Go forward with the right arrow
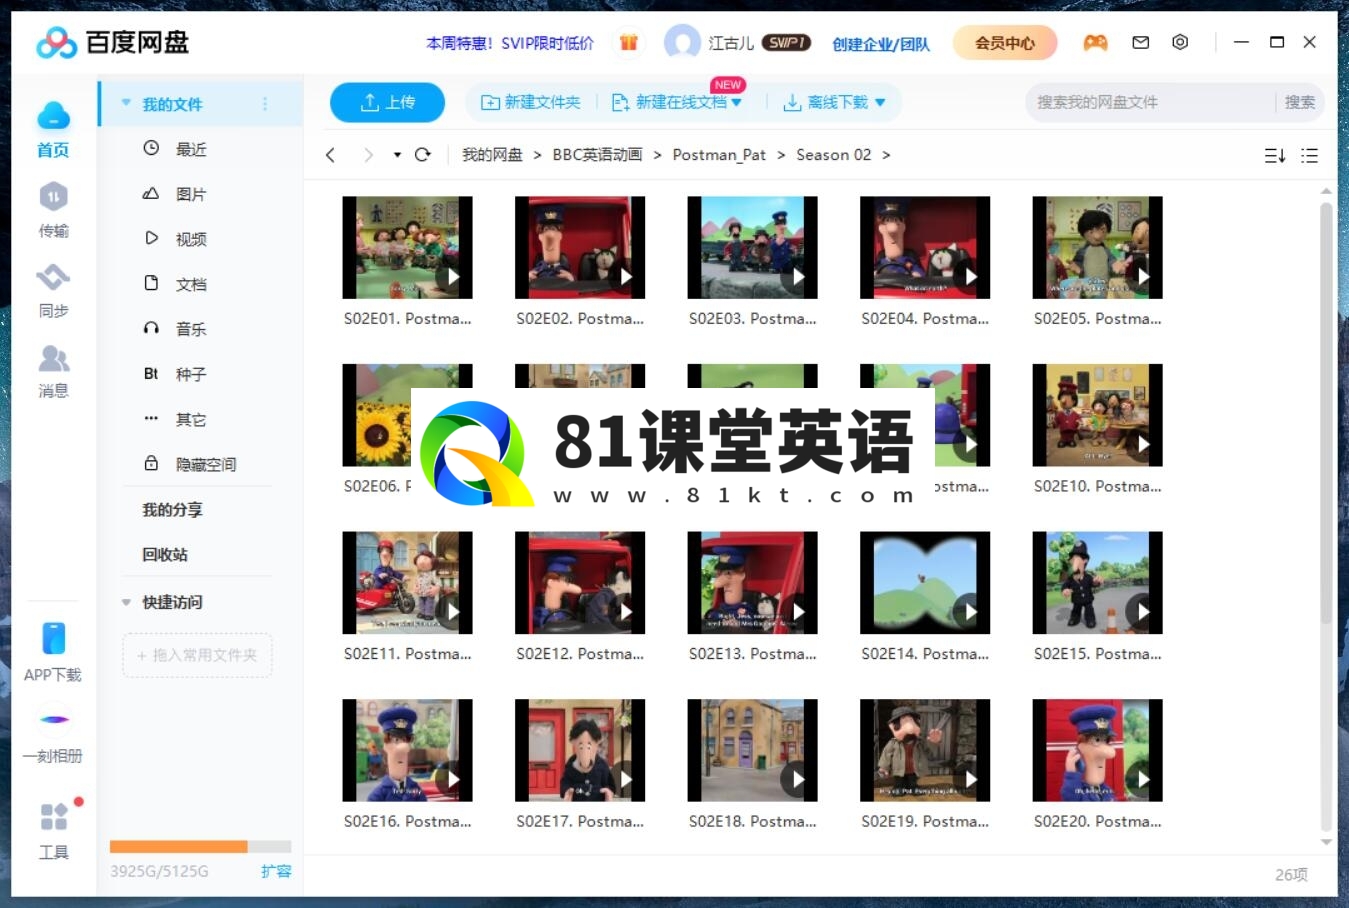 pos(368,155)
